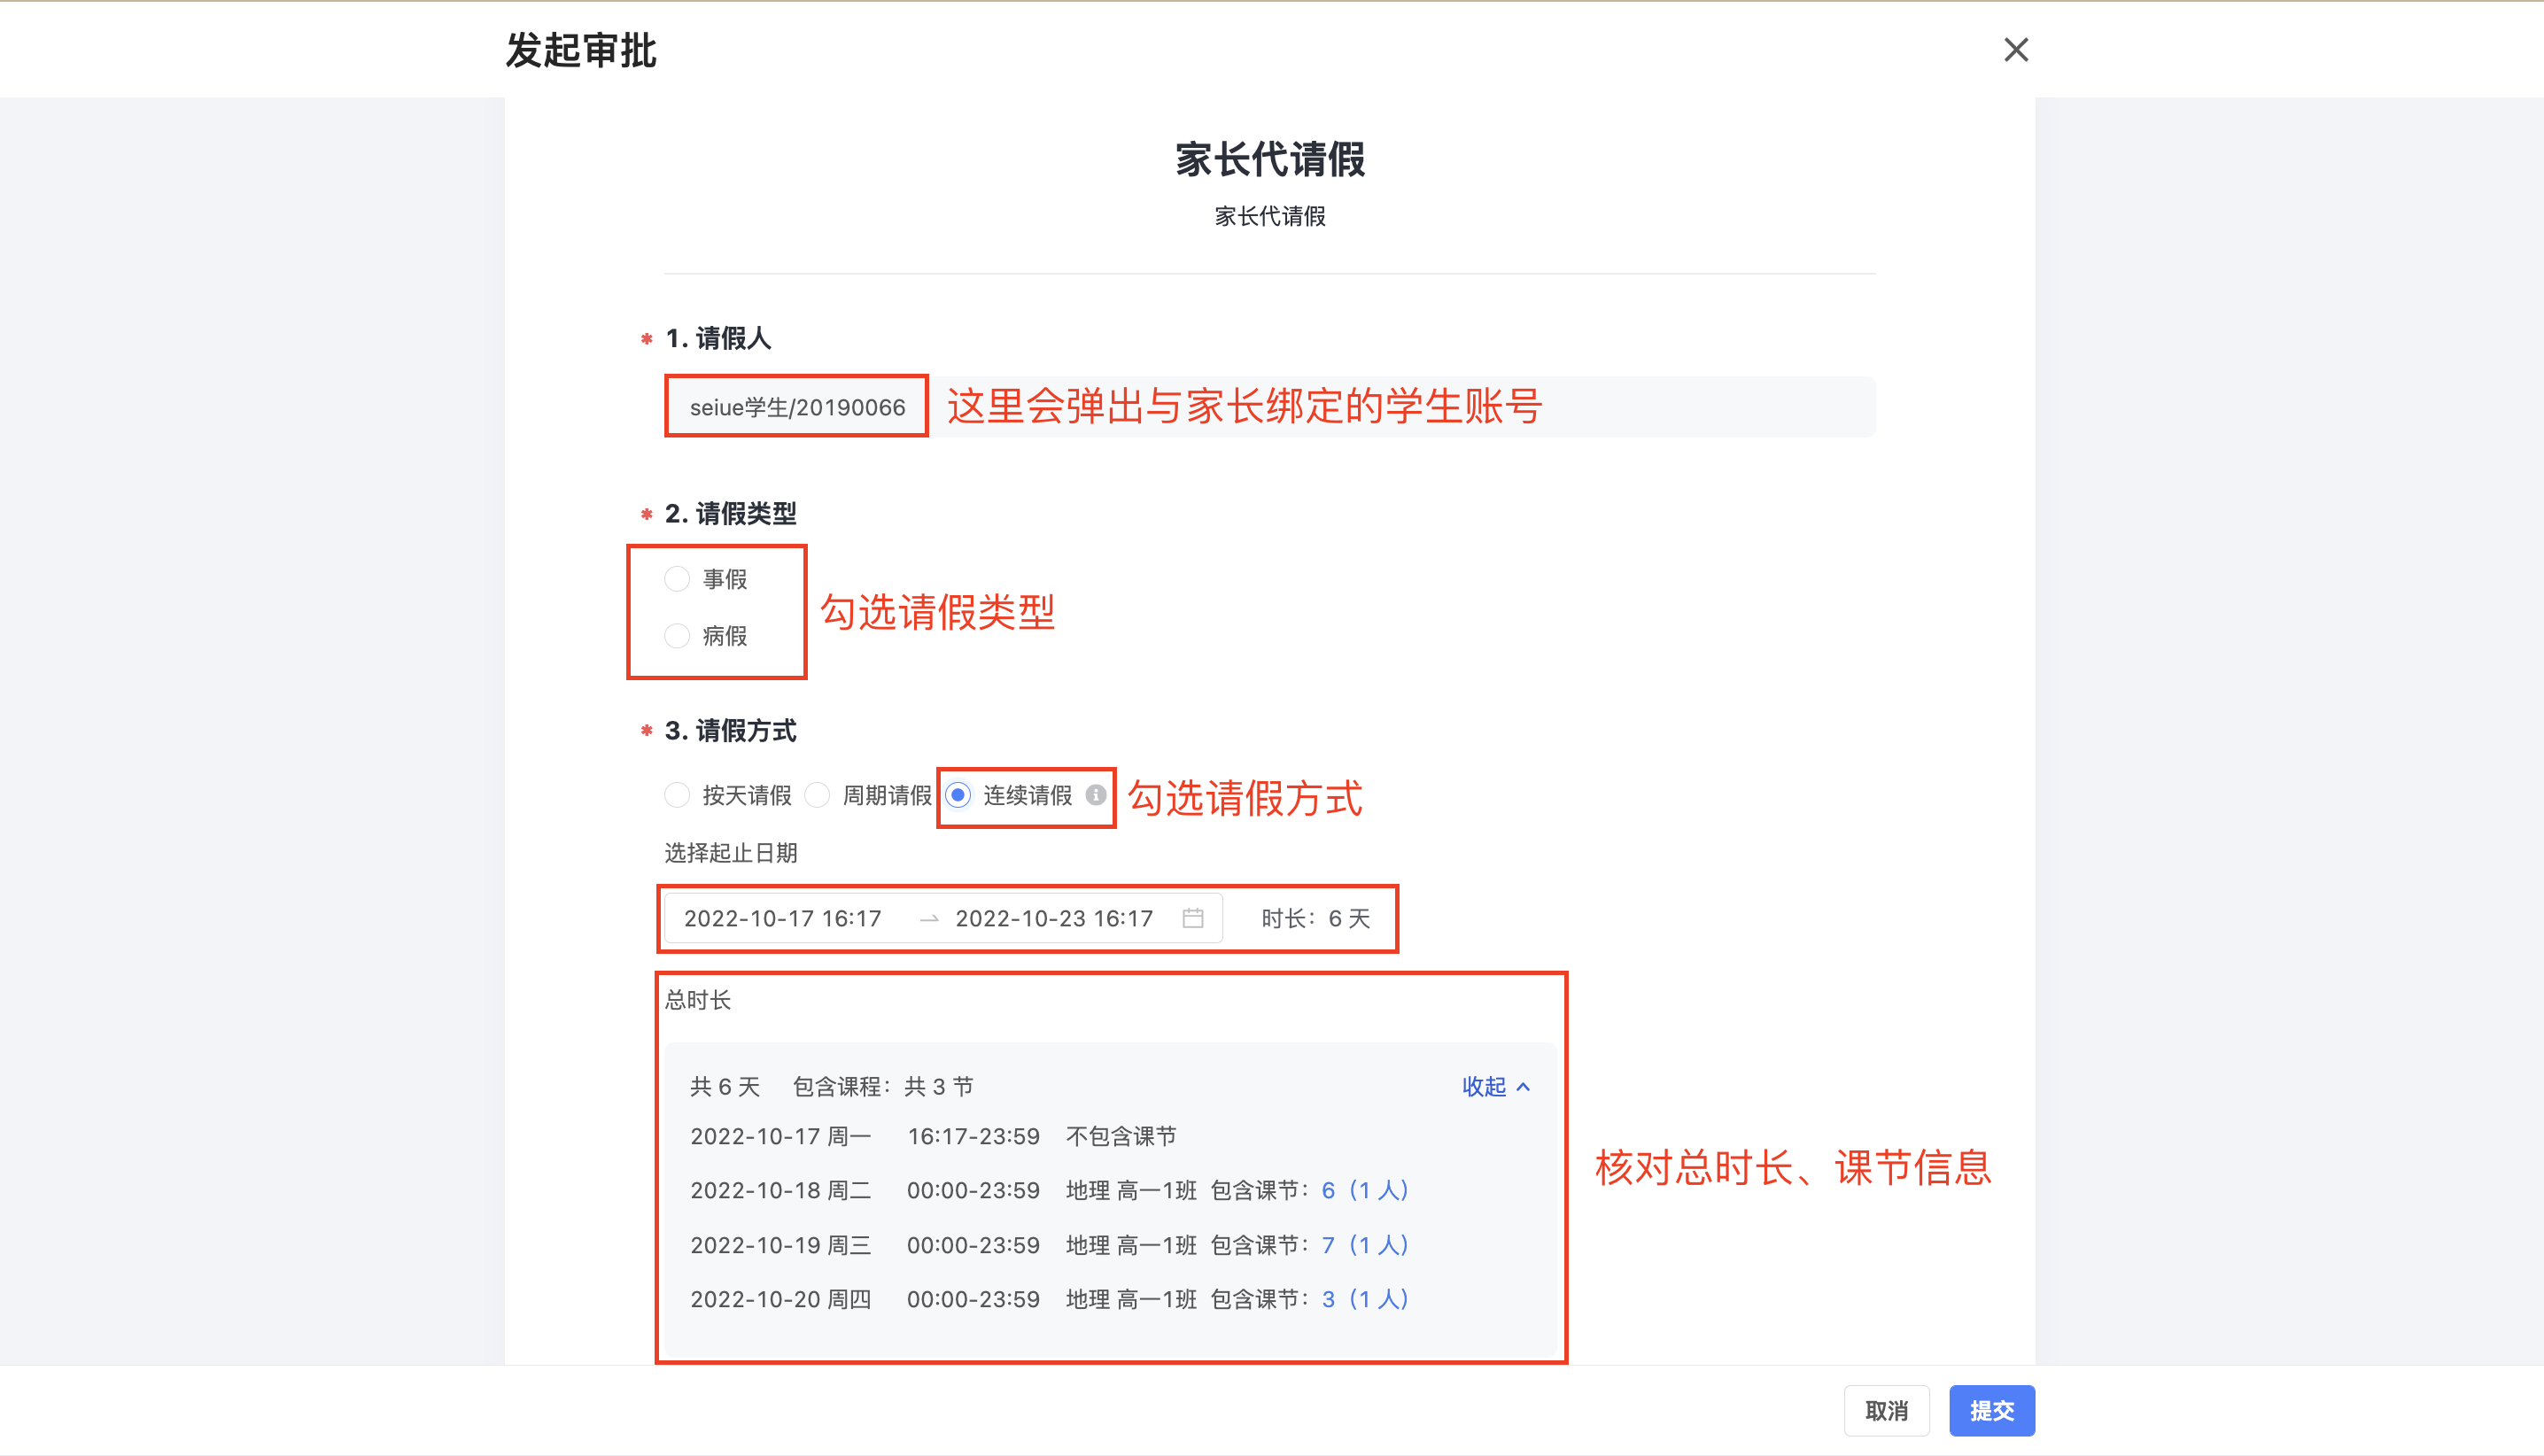Open lesson link 7（1 人）for 2022-10-19

click(1365, 1245)
